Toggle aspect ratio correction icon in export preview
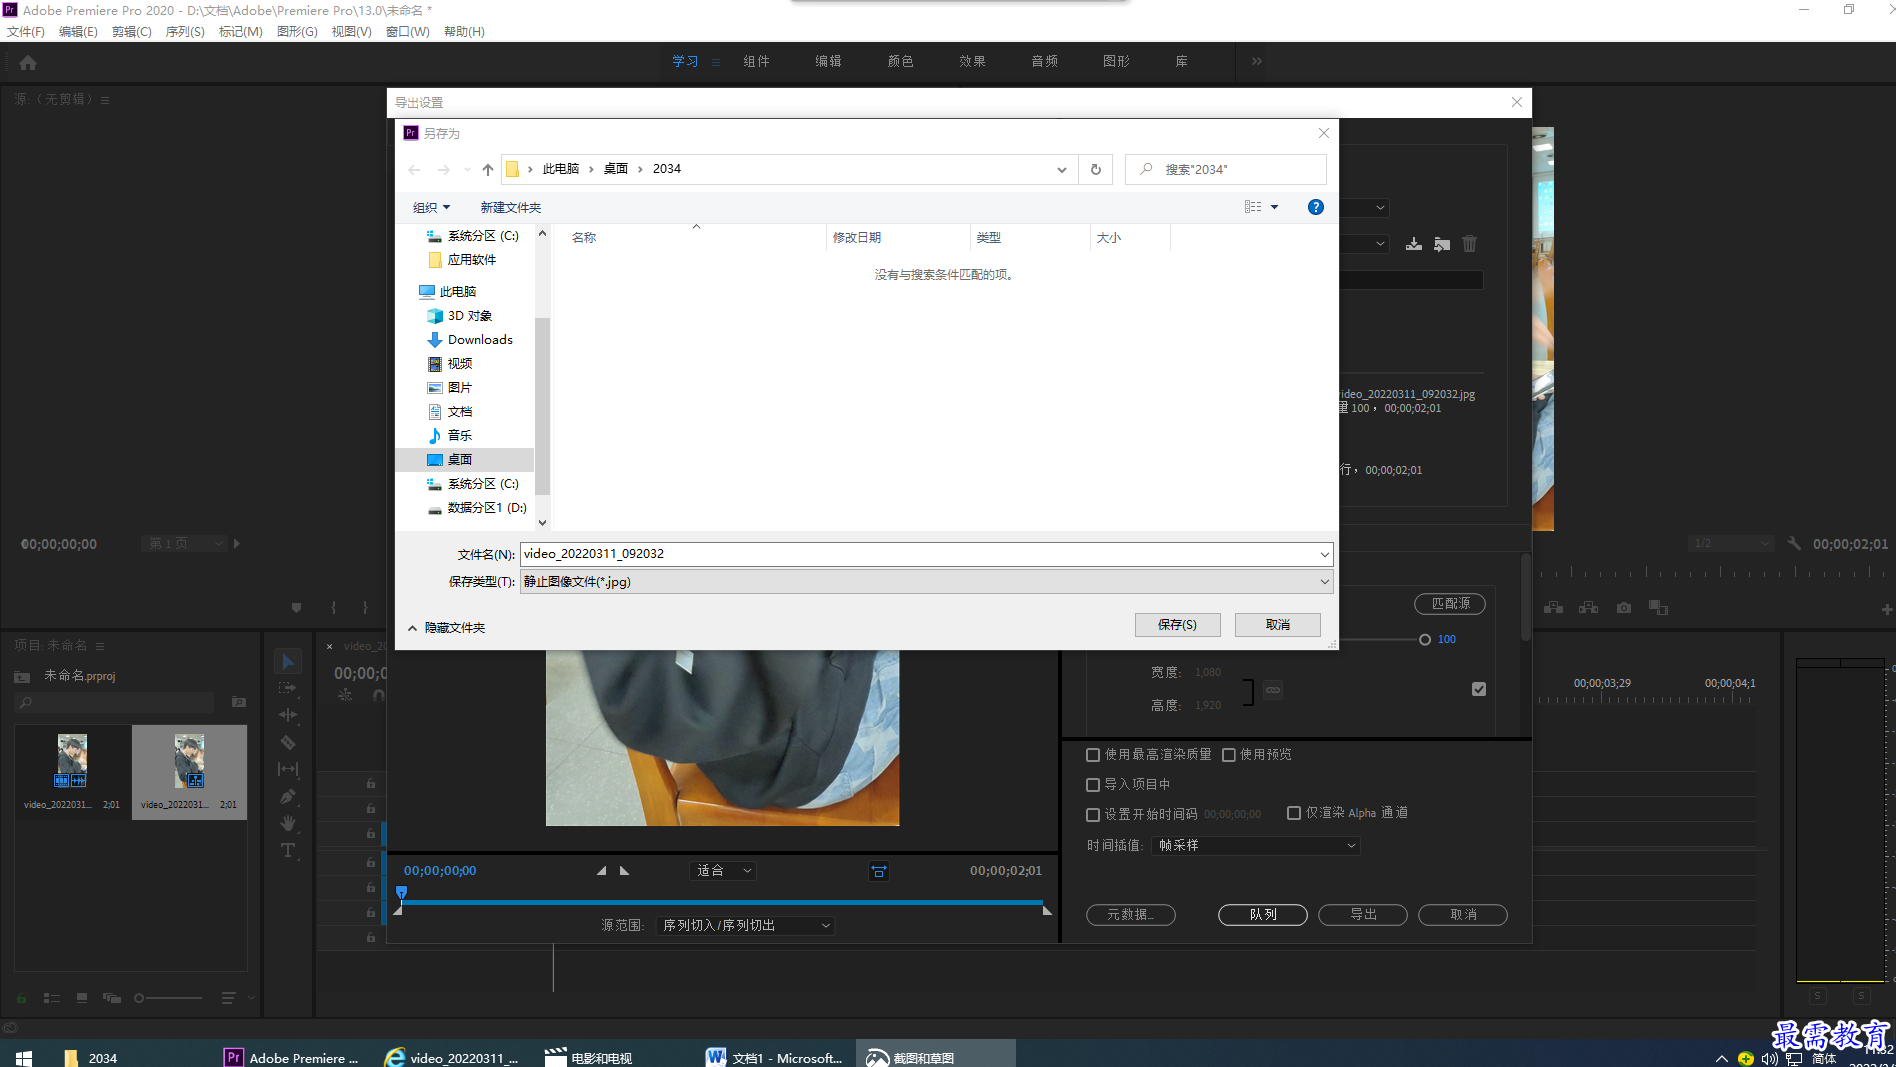The image size is (1896, 1067). [879, 871]
